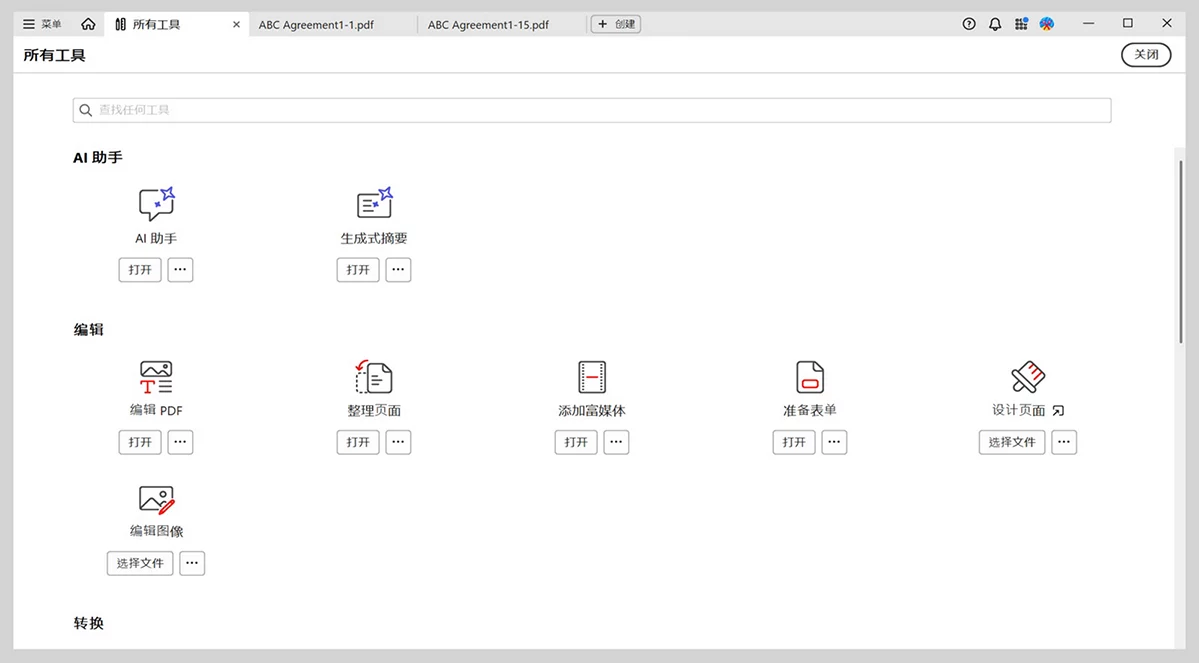This screenshot has height=663, width=1199.
Task: Open the 菜单 hamburger menu
Action: 42,24
